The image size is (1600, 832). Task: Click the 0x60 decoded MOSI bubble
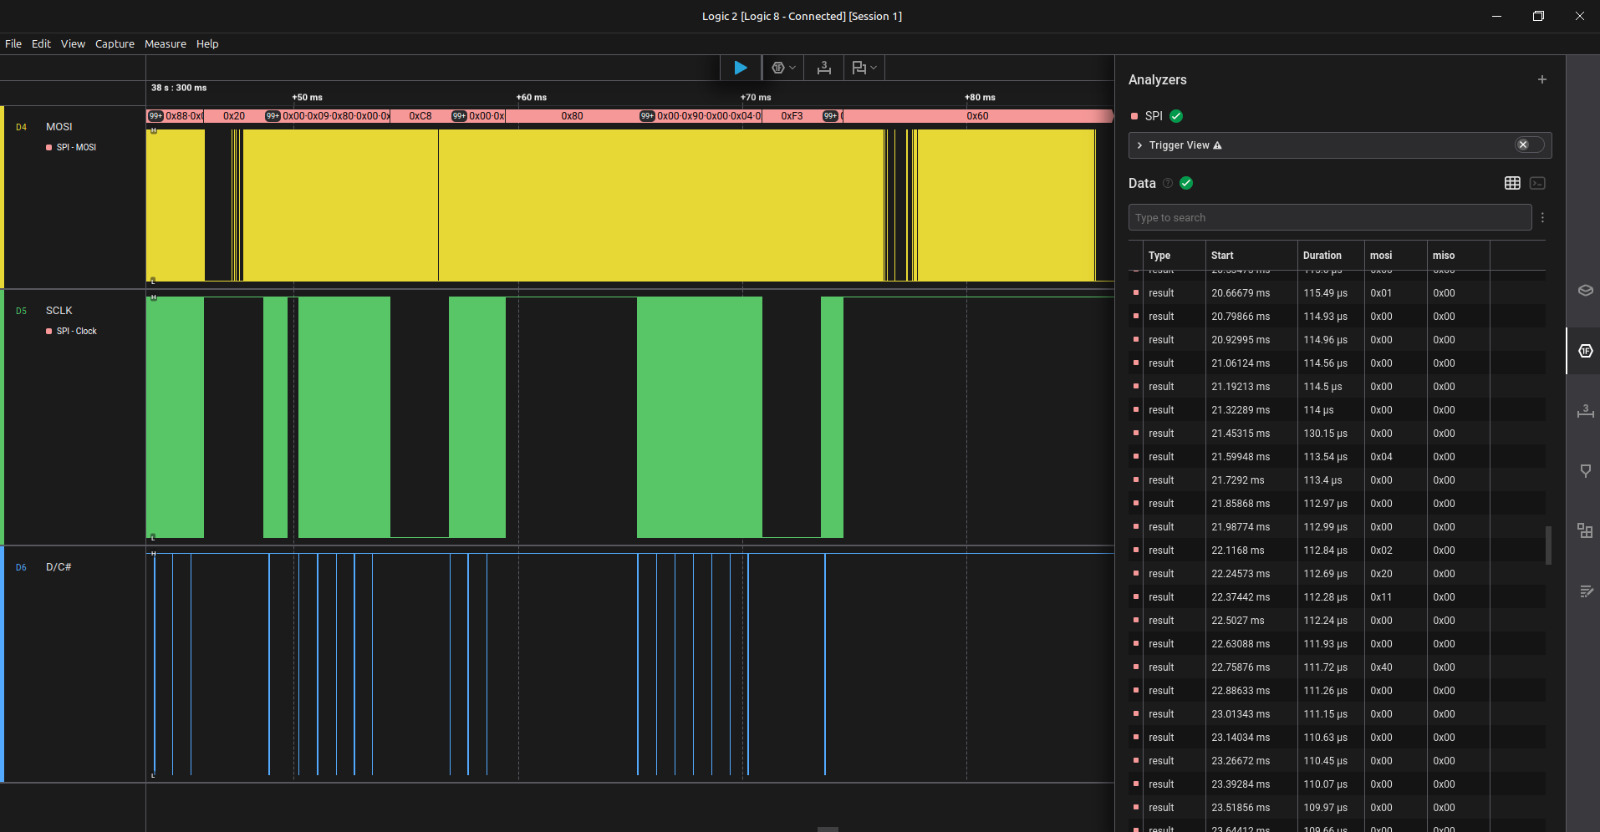[x=977, y=116]
